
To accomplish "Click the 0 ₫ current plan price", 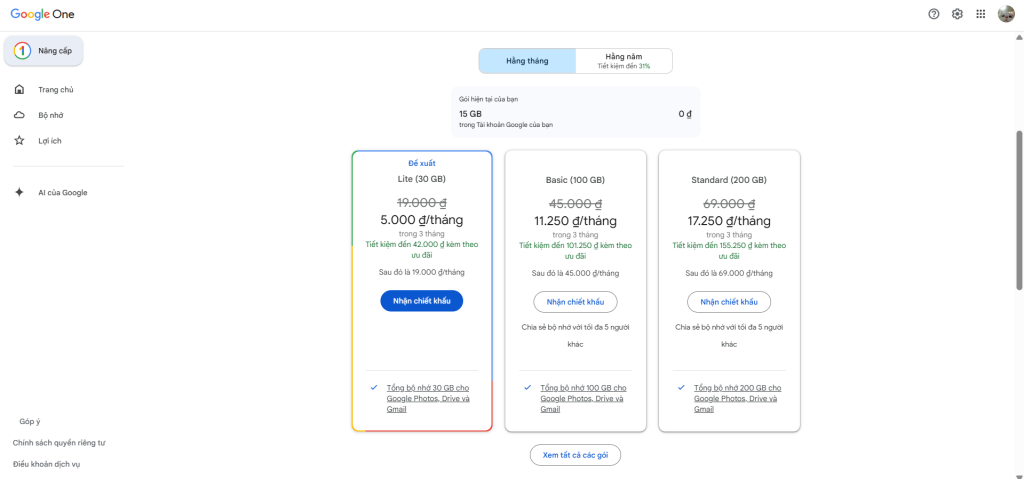I will click(685, 114).
